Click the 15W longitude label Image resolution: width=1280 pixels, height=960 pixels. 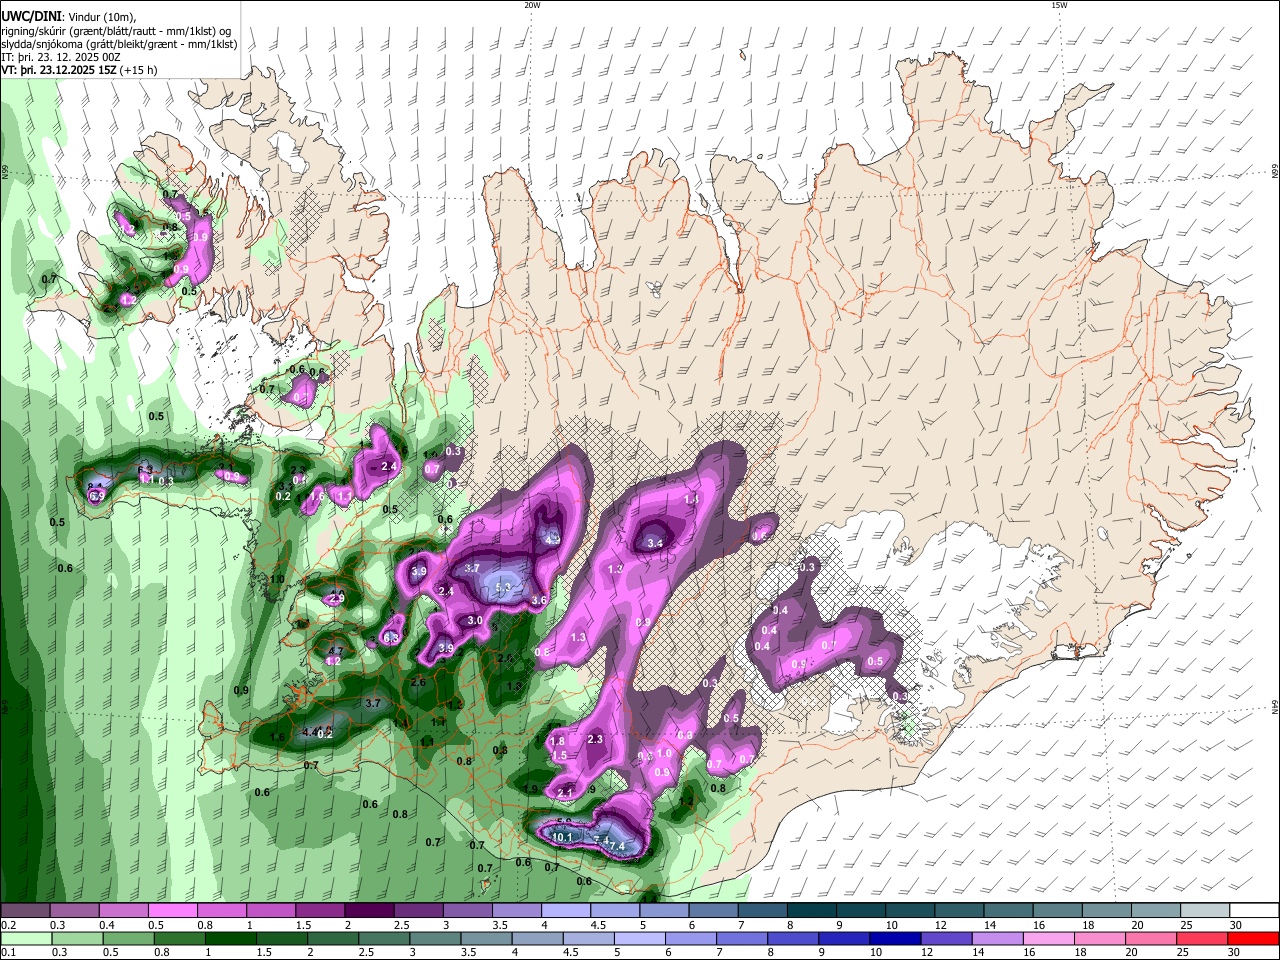(1059, 5)
